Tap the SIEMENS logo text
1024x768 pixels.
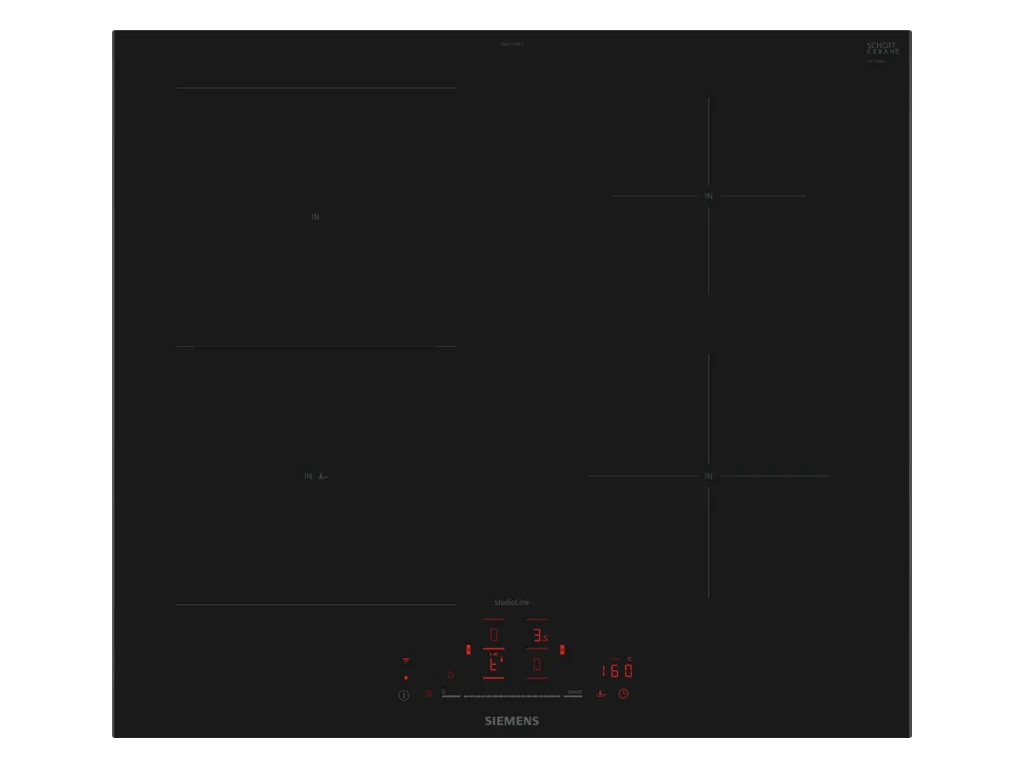point(512,721)
